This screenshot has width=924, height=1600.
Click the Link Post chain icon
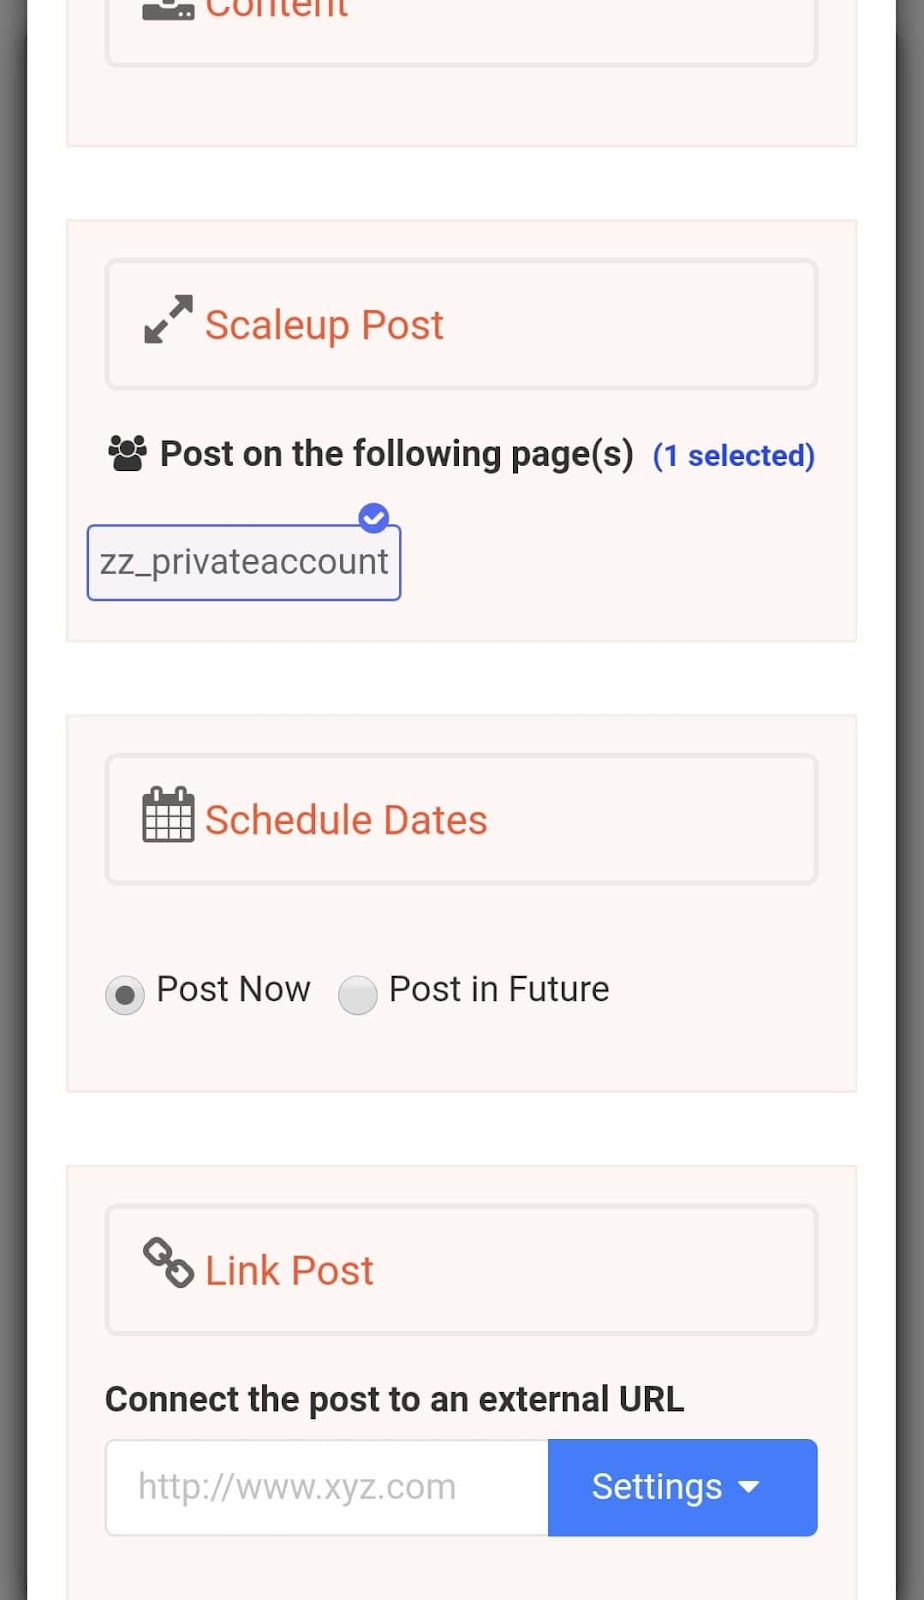pos(168,1263)
